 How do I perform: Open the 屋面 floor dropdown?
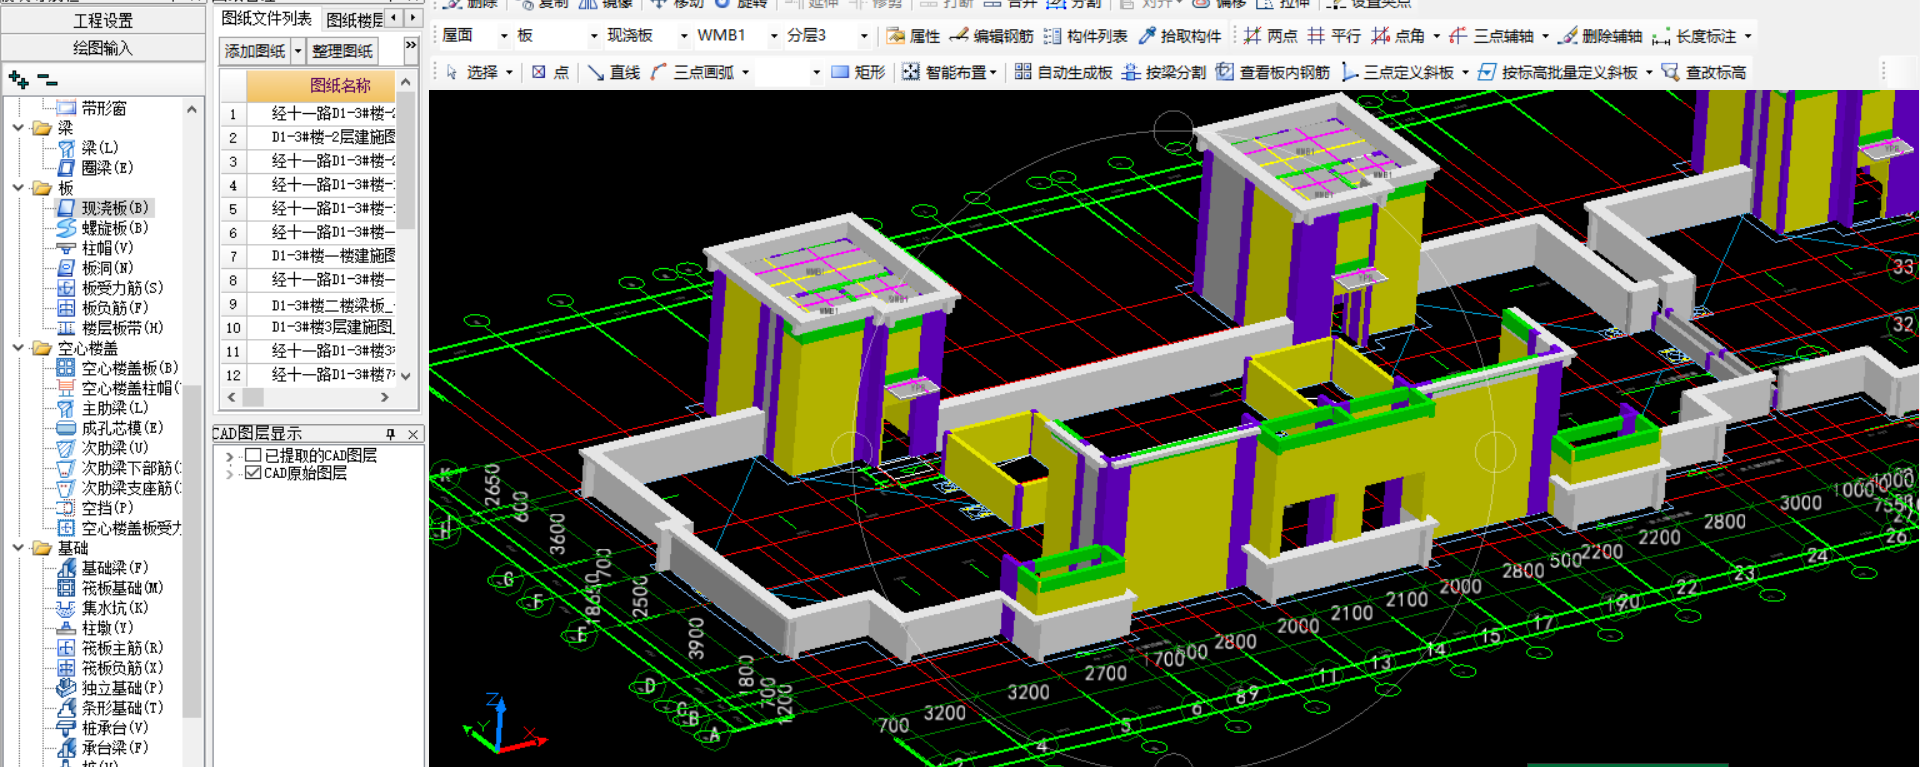(x=504, y=36)
